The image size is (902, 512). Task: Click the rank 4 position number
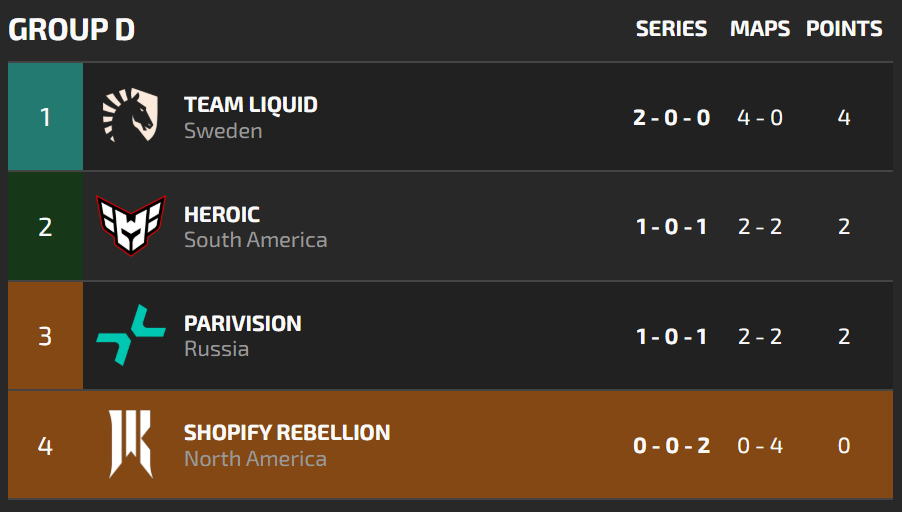coord(45,445)
